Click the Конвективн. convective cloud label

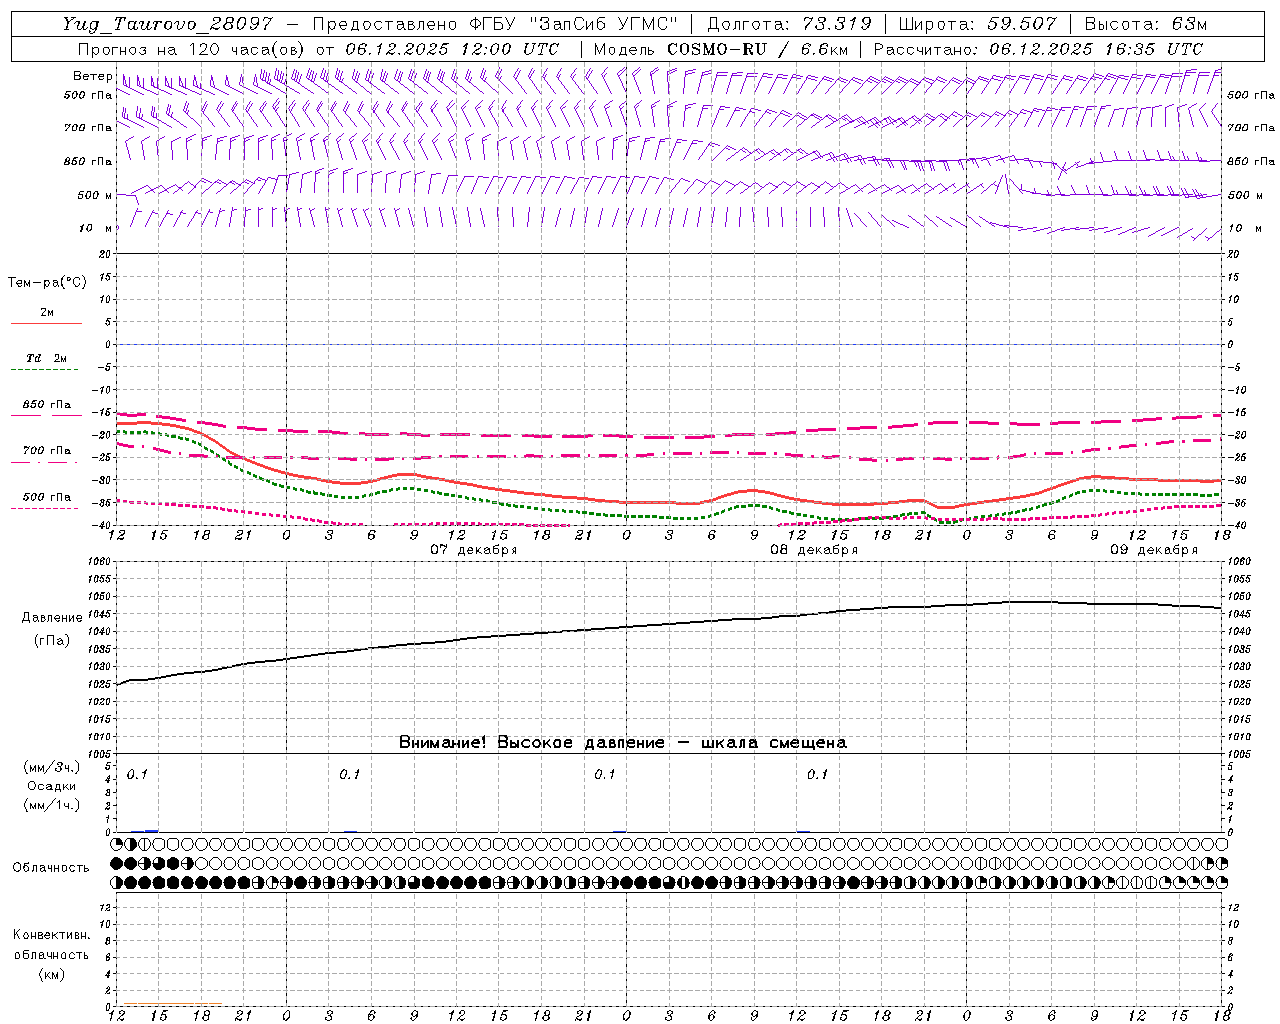click(x=51, y=935)
